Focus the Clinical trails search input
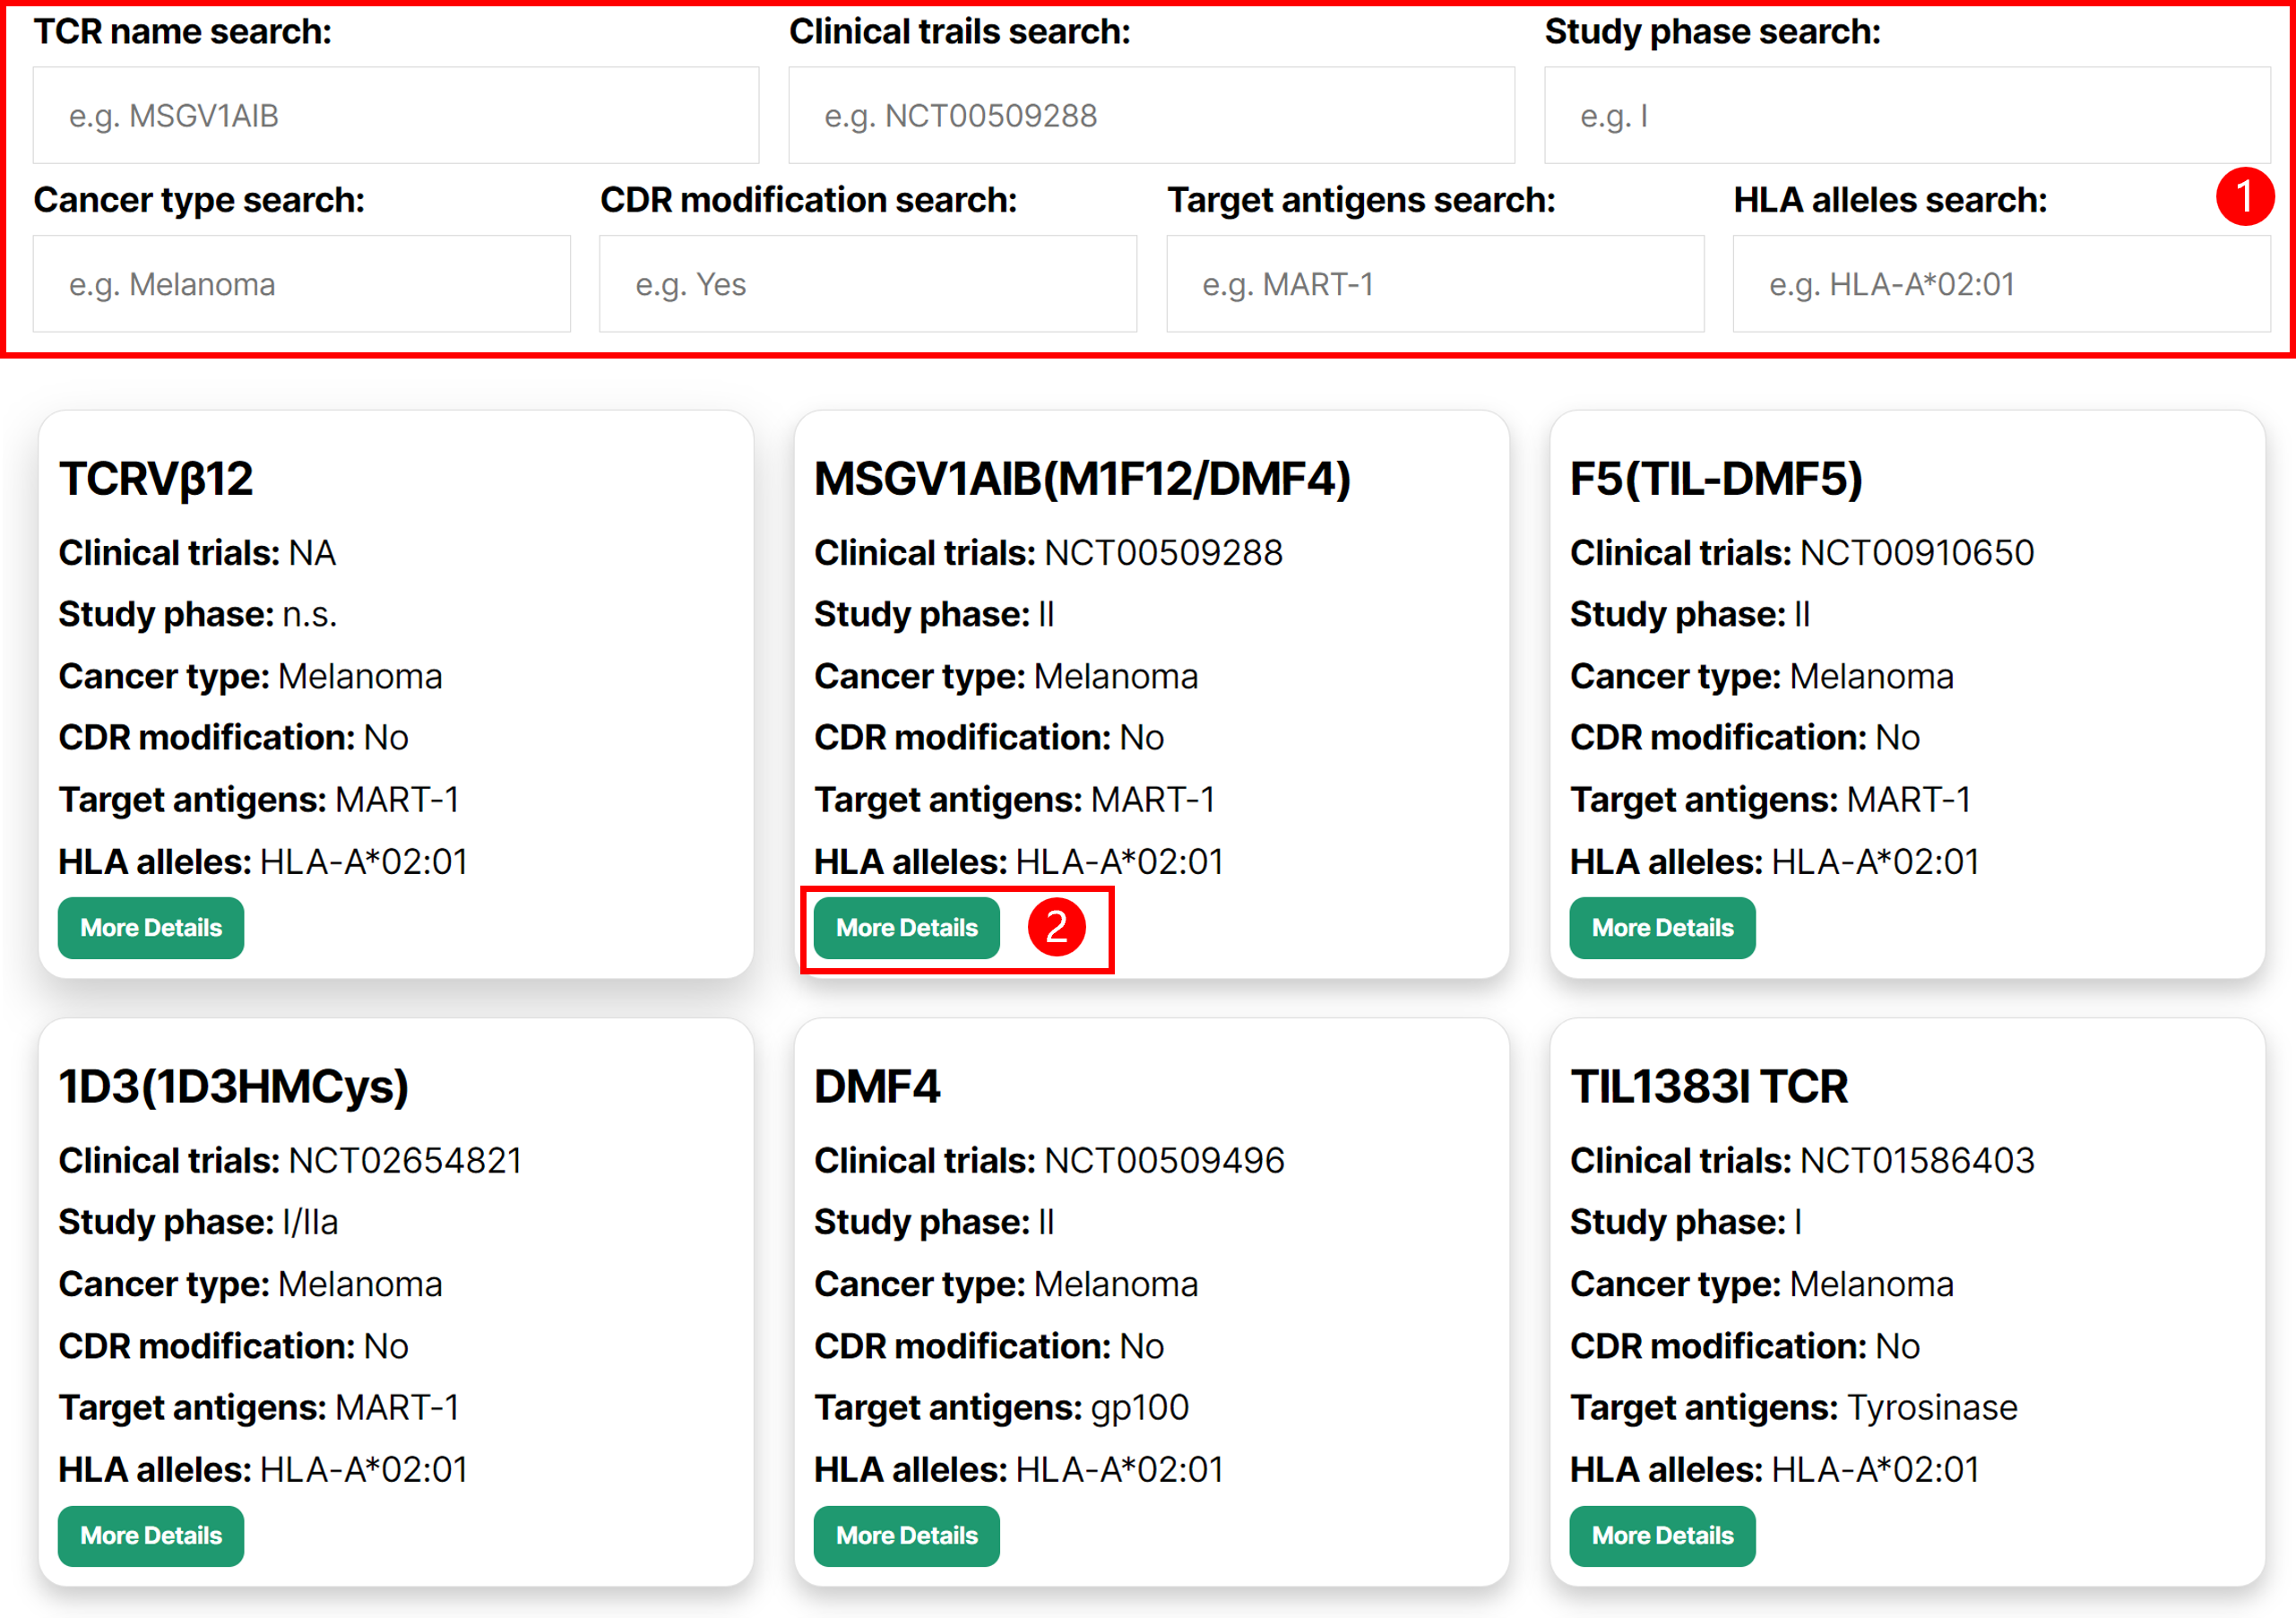This screenshot has width=2296, height=1618. pos(1150,116)
